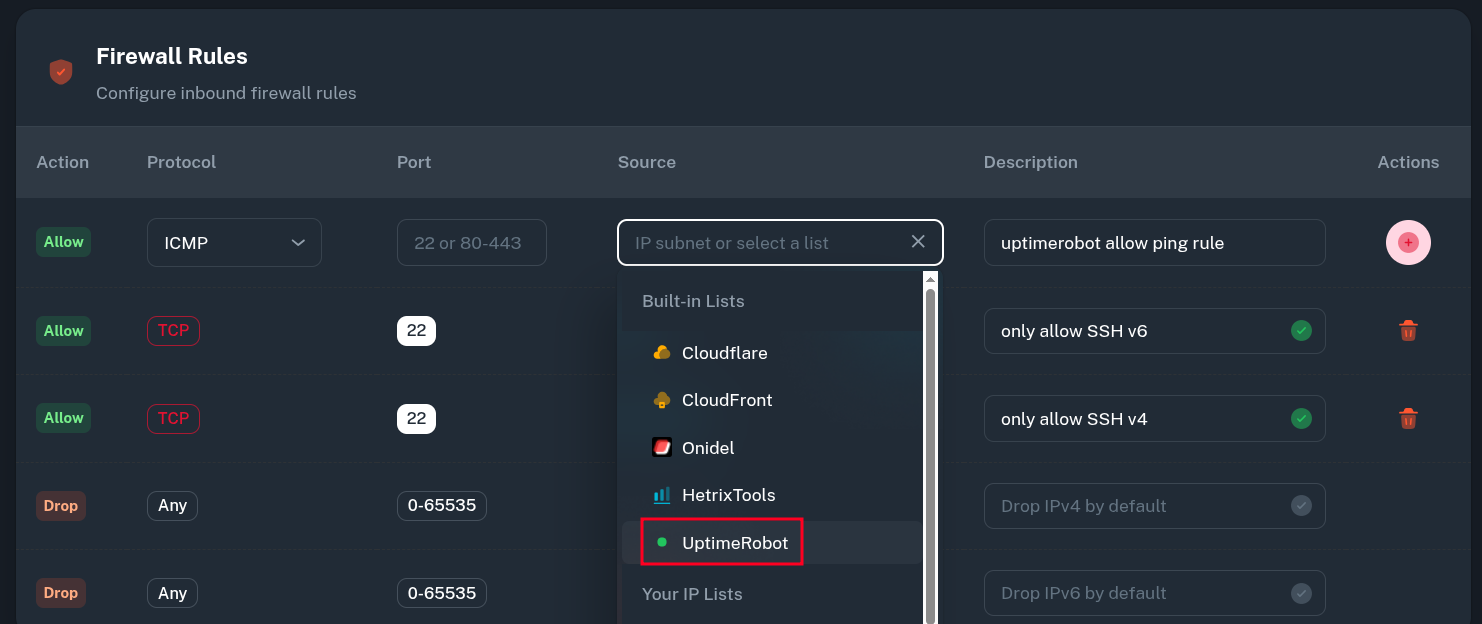Viewport: 1482px width, 624px height.
Task: Click the green checkmark on SSH v6 description
Action: (1301, 331)
